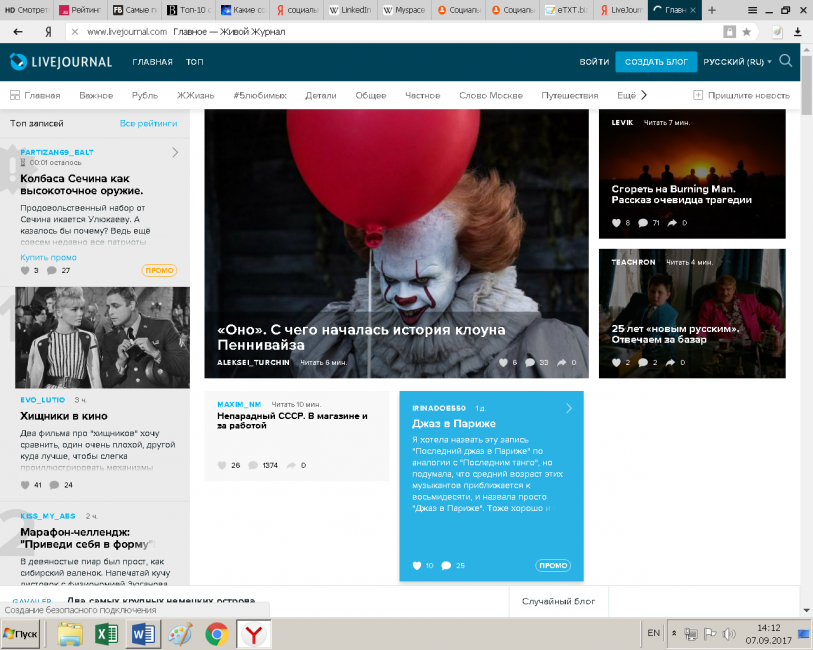This screenshot has height=650, width=813.
Task: Click the volume speaker tray icon
Action: pos(728,633)
